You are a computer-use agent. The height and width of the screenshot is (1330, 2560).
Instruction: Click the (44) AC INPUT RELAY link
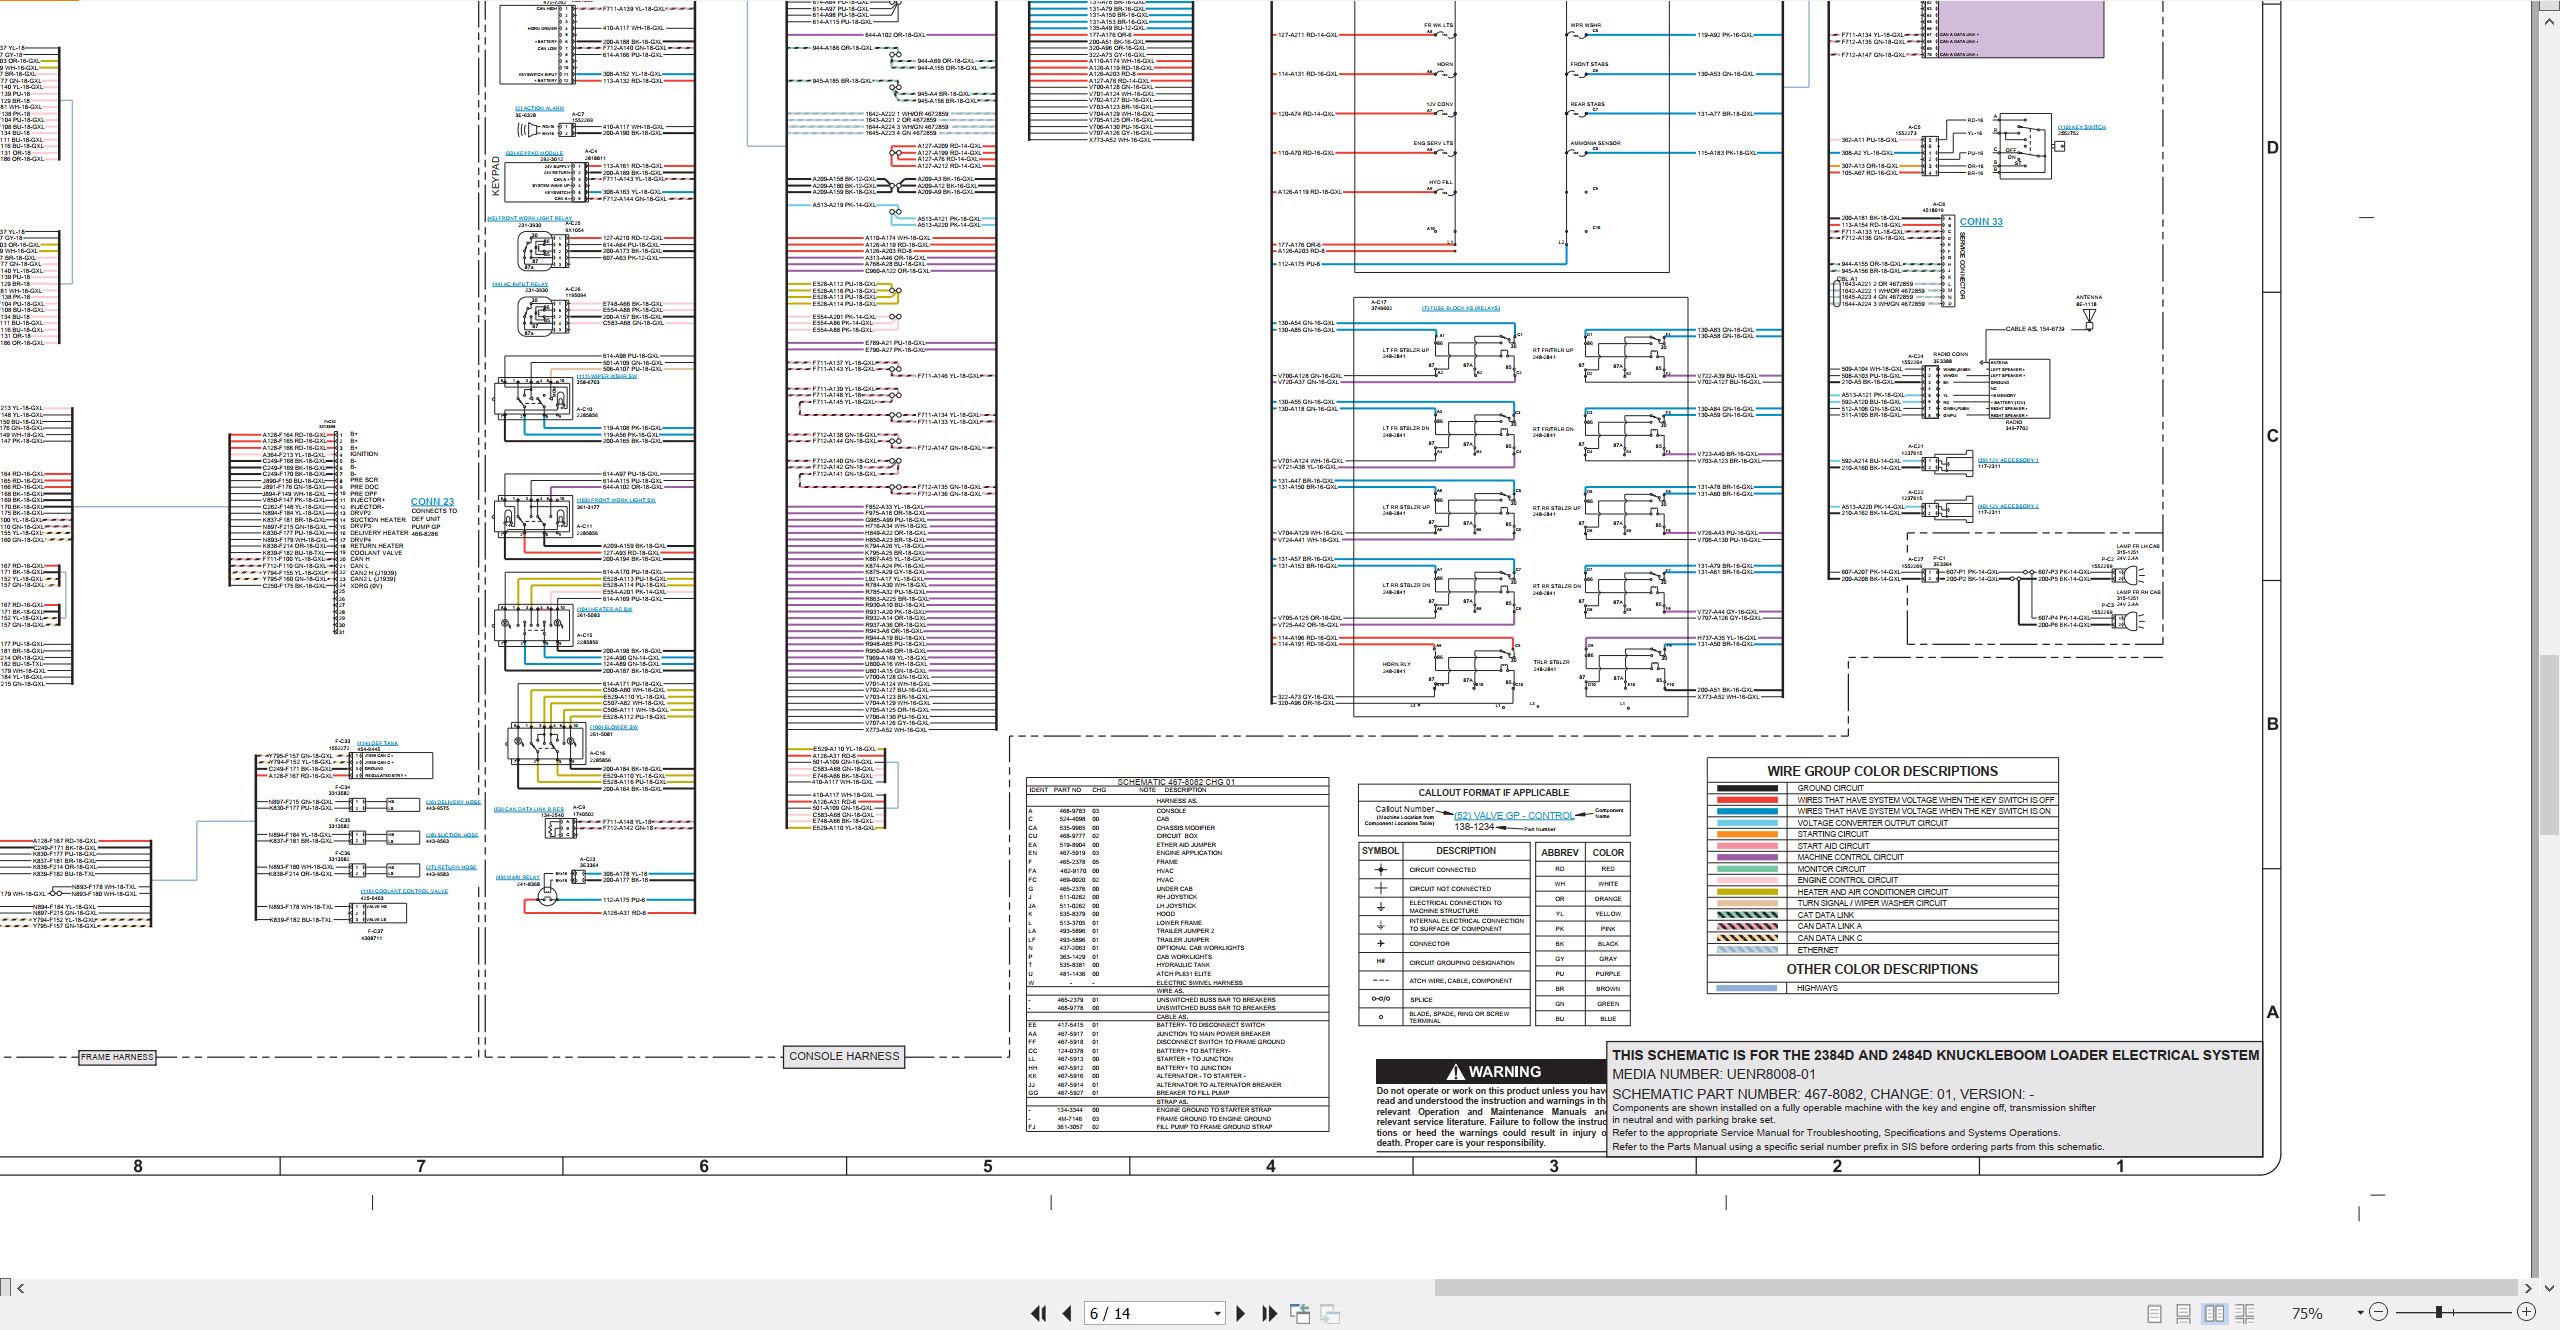[520, 284]
